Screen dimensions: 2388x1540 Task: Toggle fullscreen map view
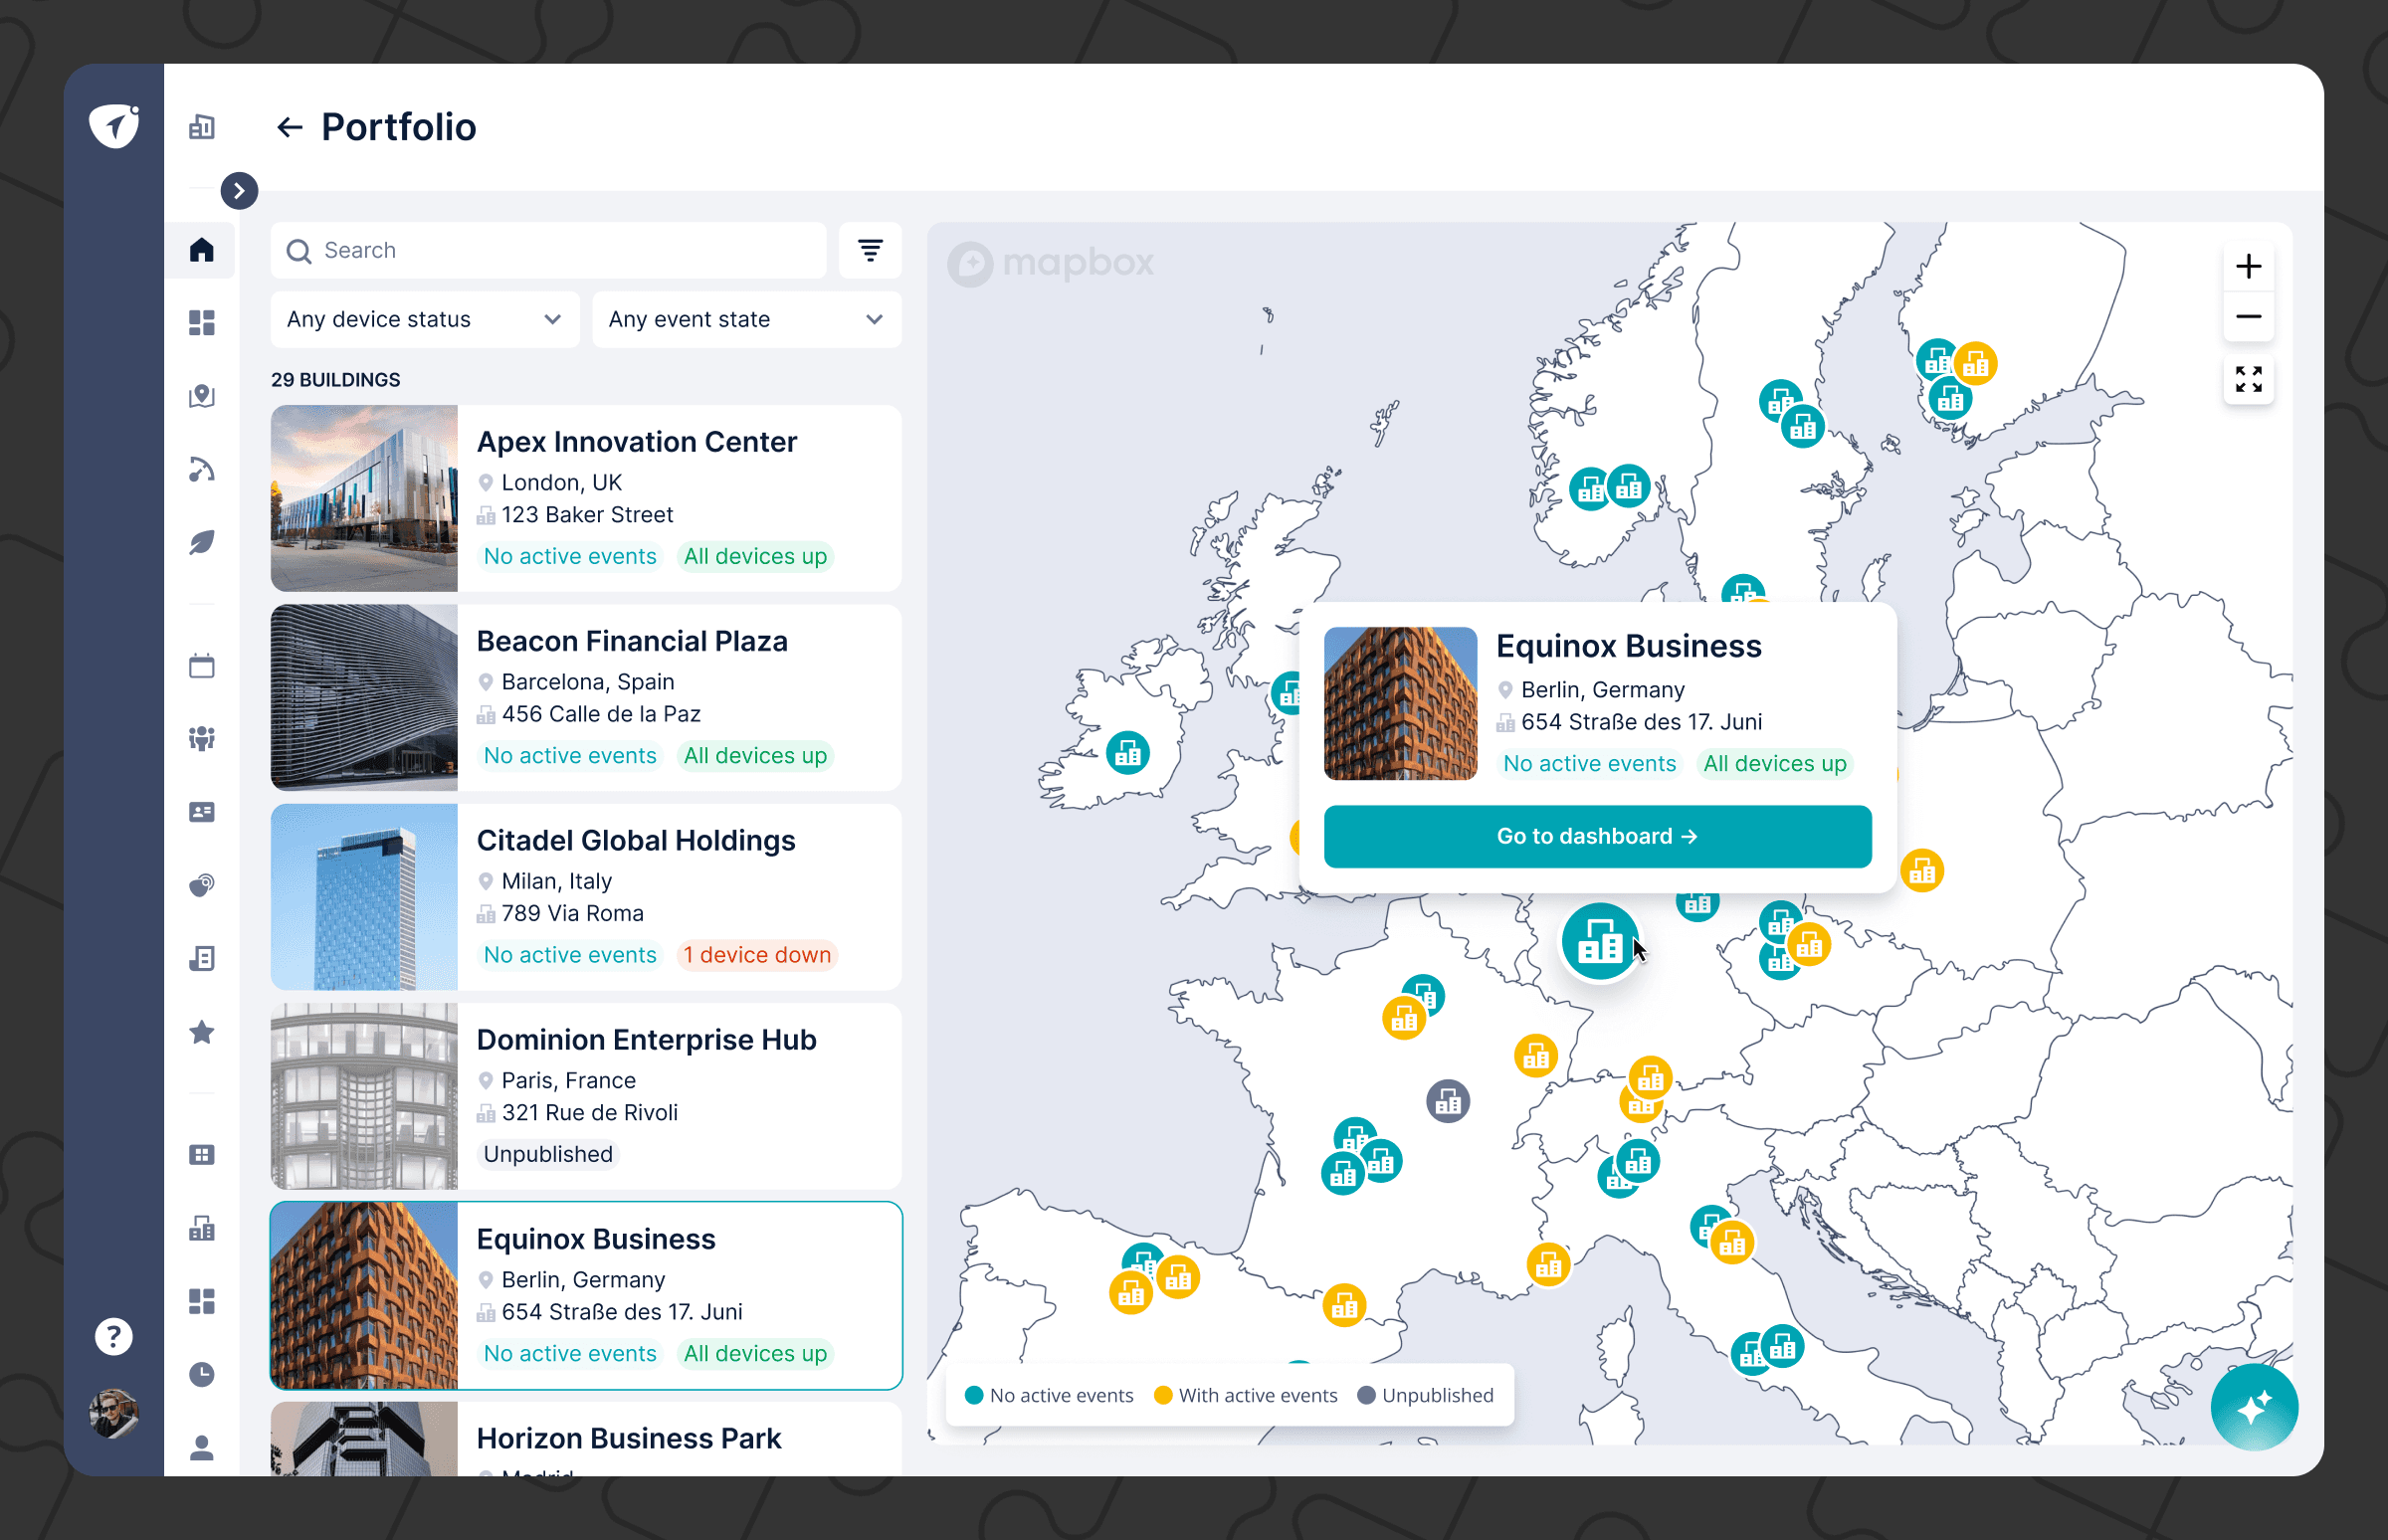(2248, 379)
